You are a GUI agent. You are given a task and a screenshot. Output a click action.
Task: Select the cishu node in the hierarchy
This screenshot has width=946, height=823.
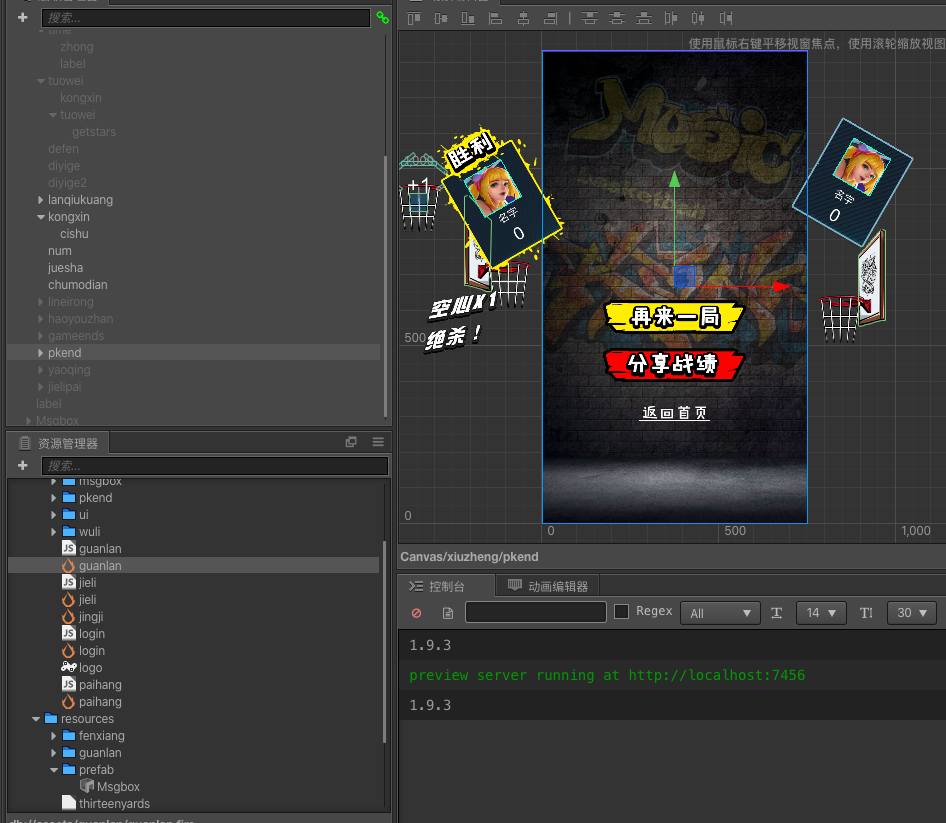[x=74, y=234]
